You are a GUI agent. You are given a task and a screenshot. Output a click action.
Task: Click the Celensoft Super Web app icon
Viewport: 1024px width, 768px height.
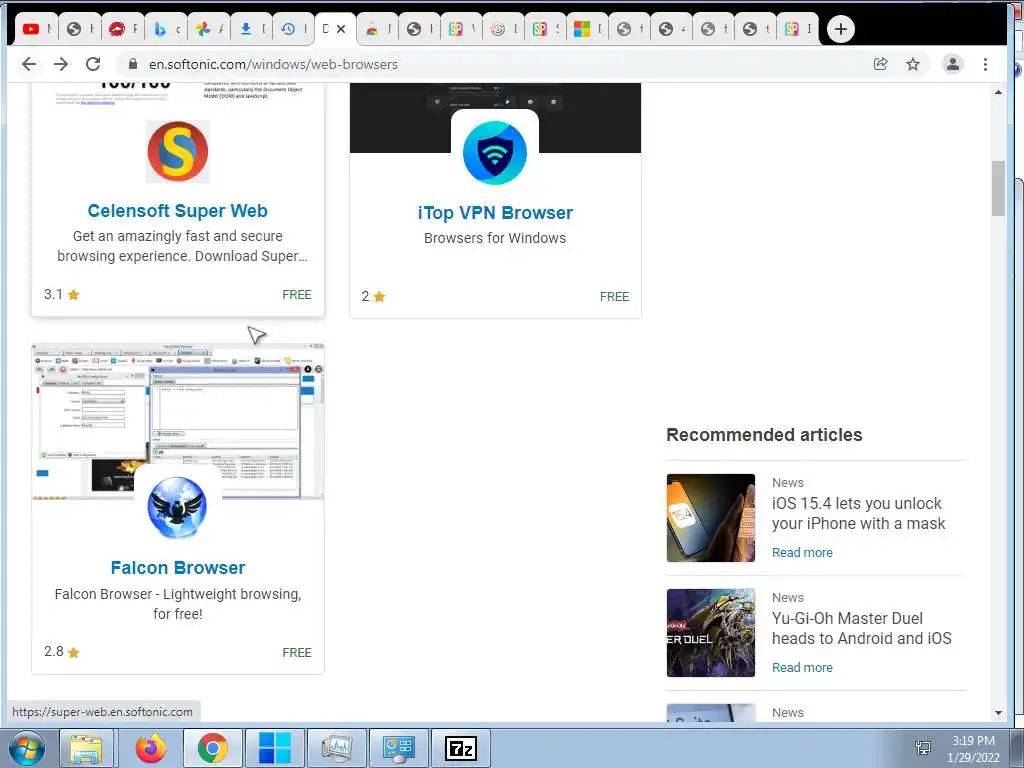click(178, 152)
